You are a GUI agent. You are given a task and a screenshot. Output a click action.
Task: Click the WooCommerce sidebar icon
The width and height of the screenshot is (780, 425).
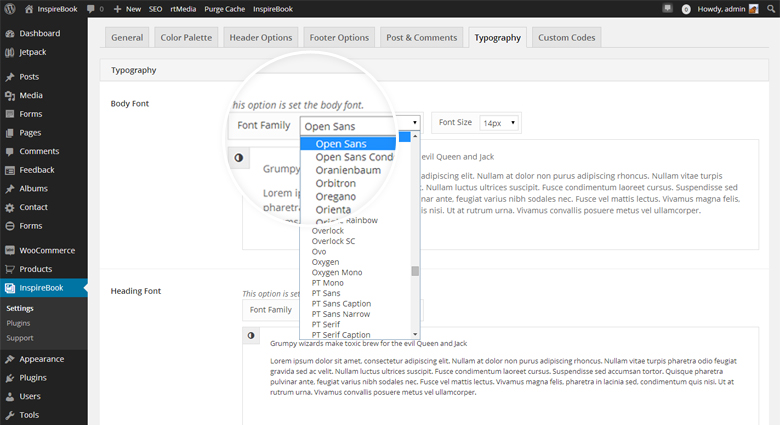(9, 250)
